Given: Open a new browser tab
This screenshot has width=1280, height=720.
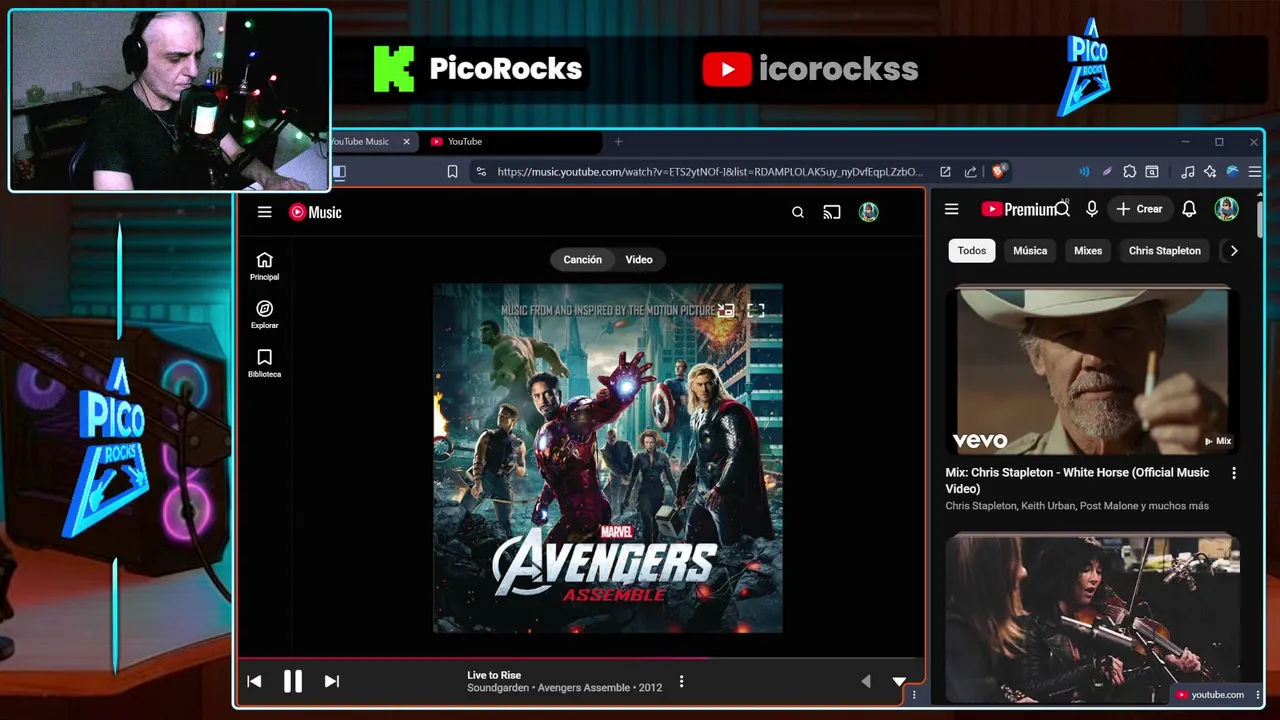Looking at the screenshot, I should point(618,142).
